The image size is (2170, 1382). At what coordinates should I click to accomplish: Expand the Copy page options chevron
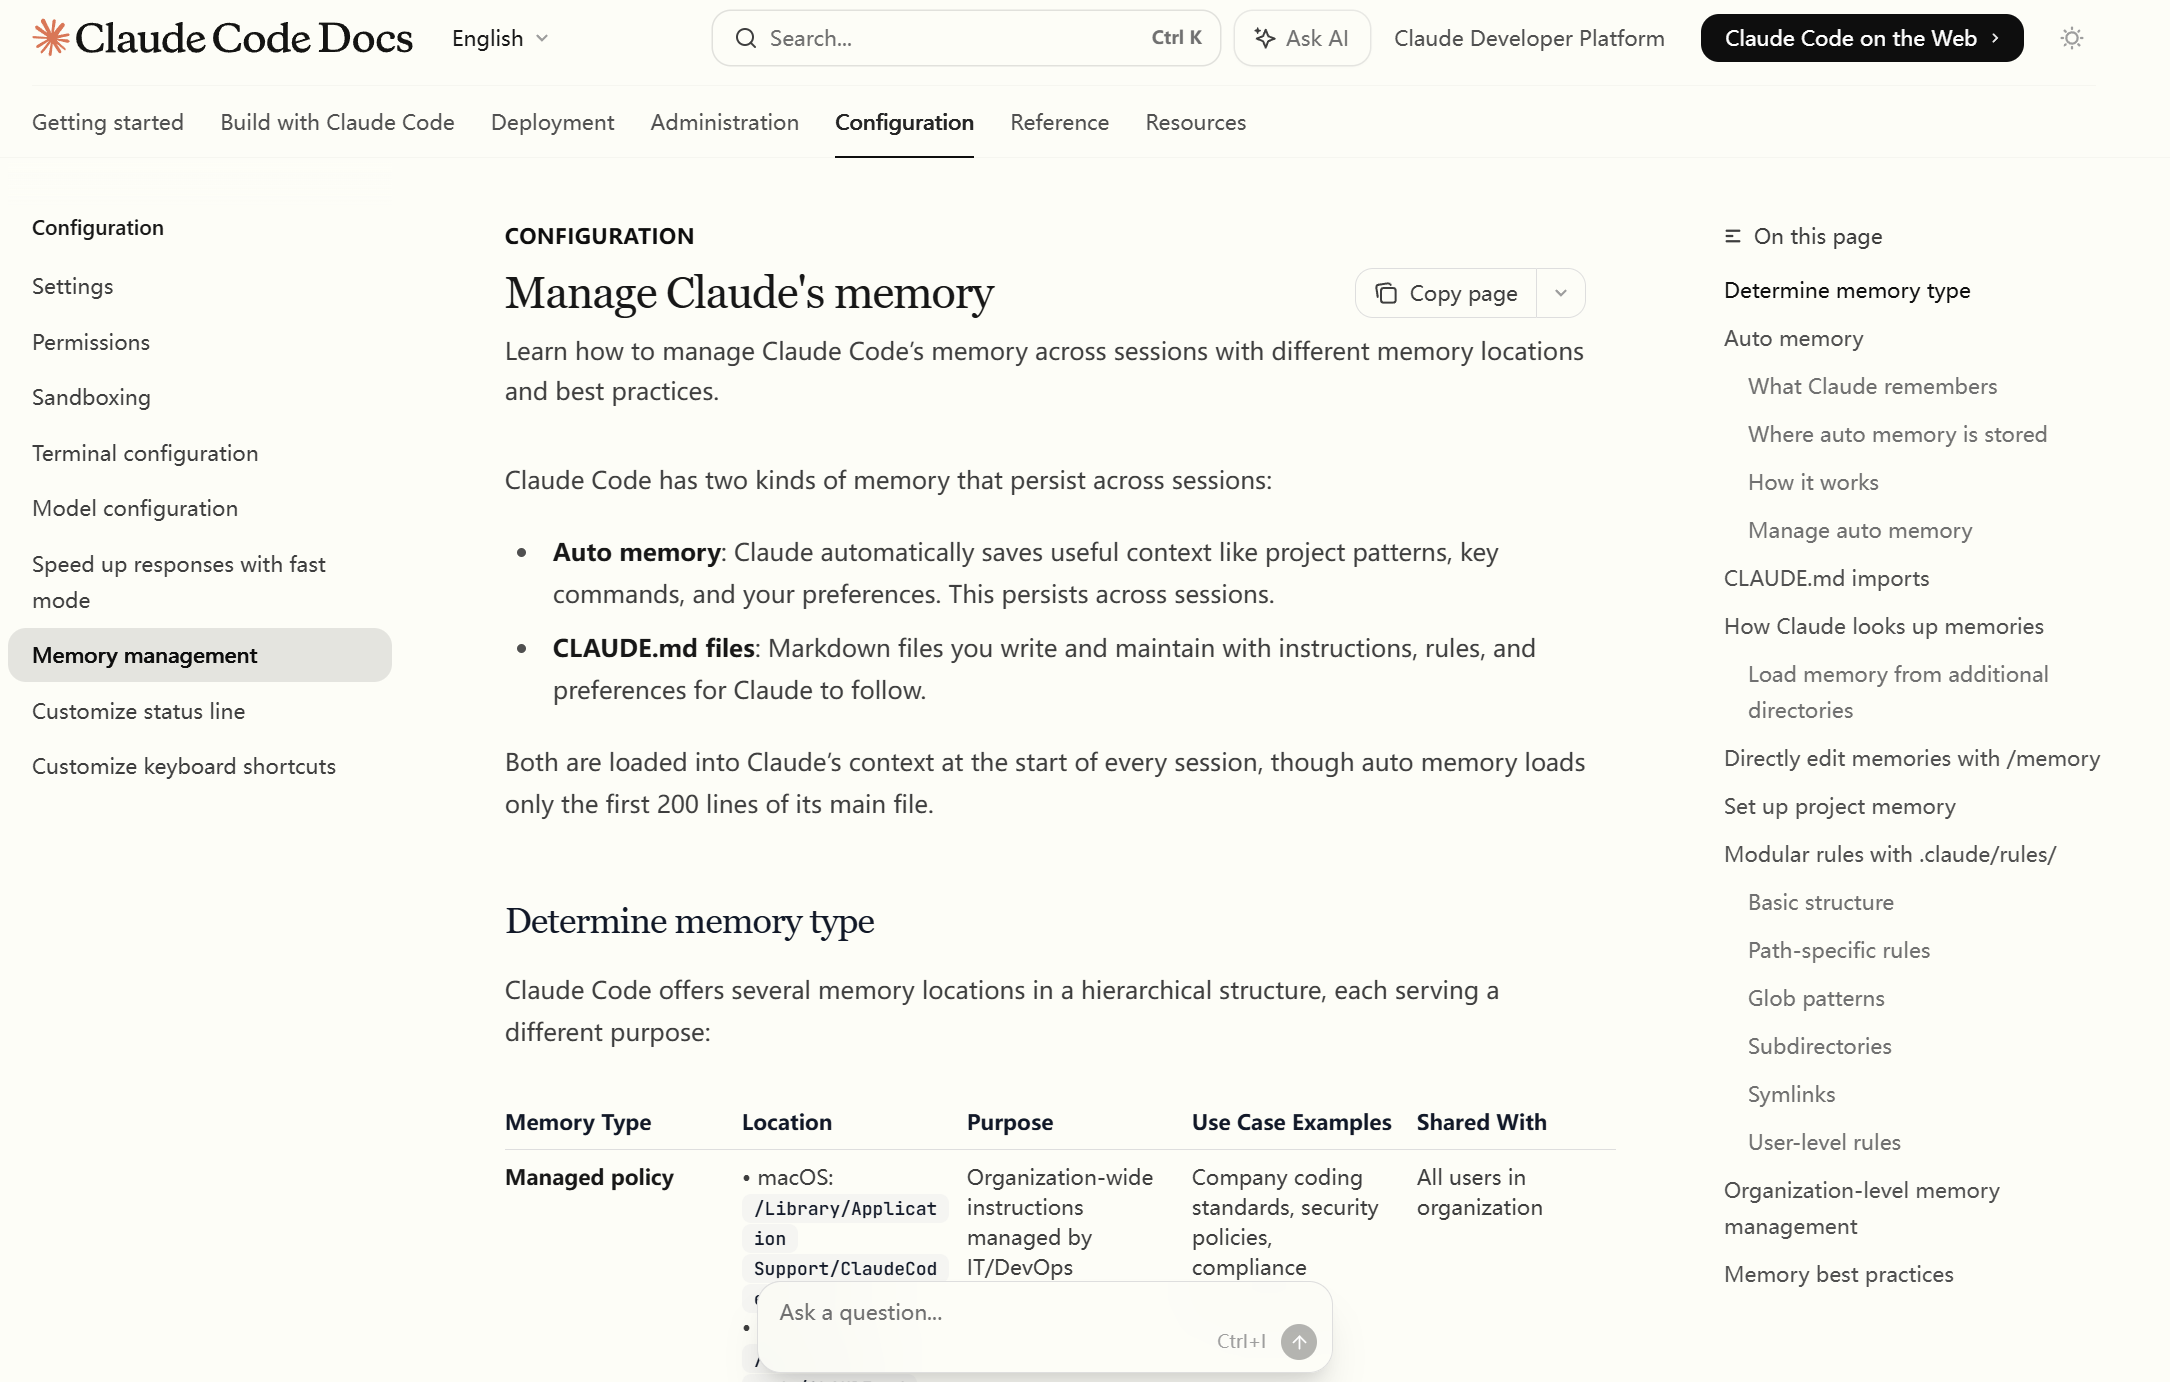(x=1560, y=293)
